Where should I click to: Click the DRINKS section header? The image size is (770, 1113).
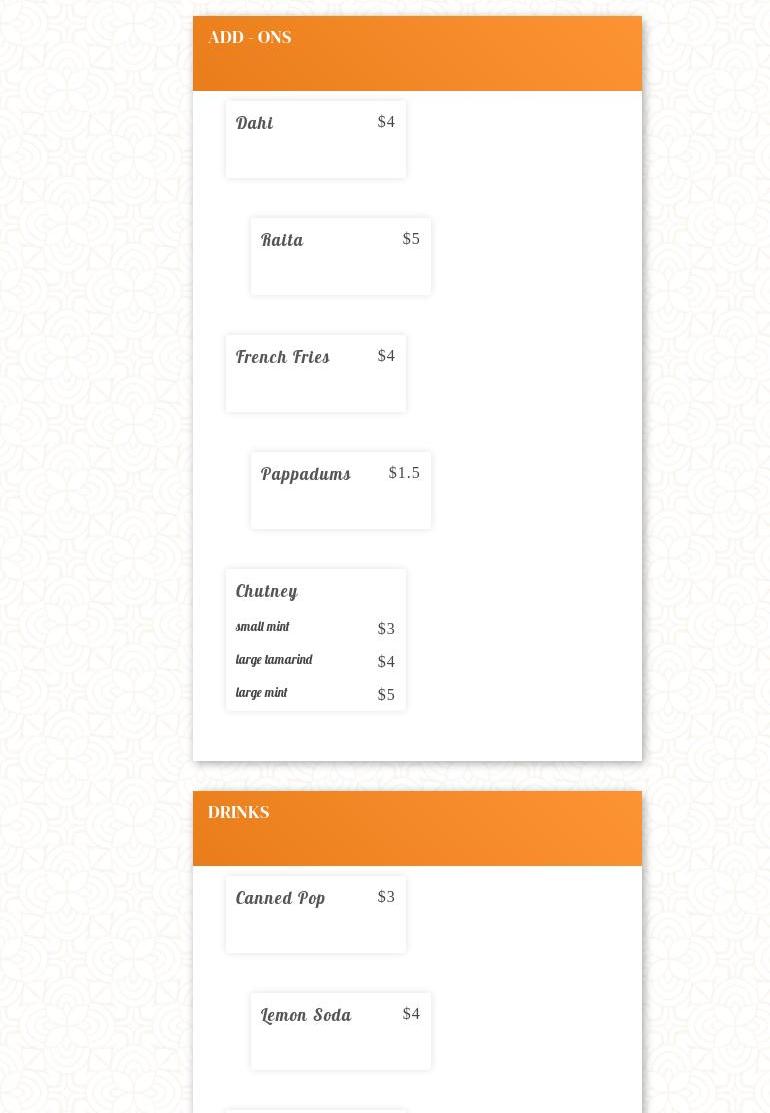[x=238, y=813]
